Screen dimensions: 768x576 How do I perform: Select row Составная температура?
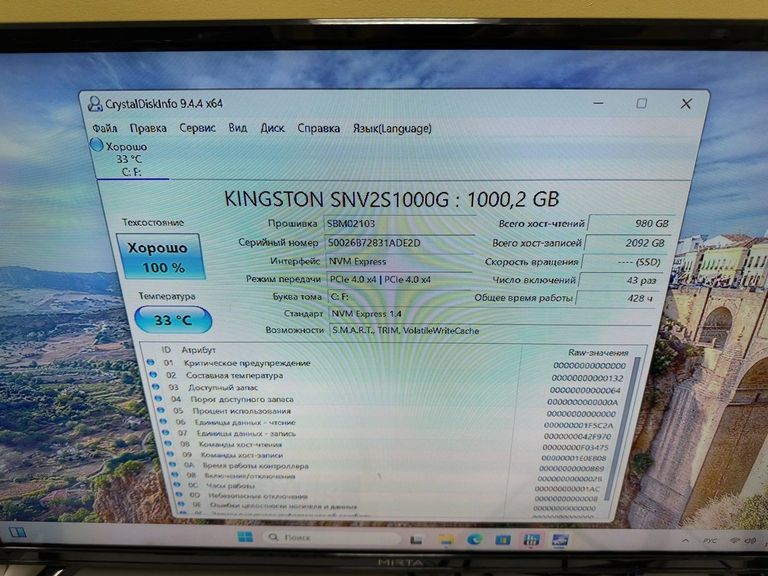pos(388,376)
